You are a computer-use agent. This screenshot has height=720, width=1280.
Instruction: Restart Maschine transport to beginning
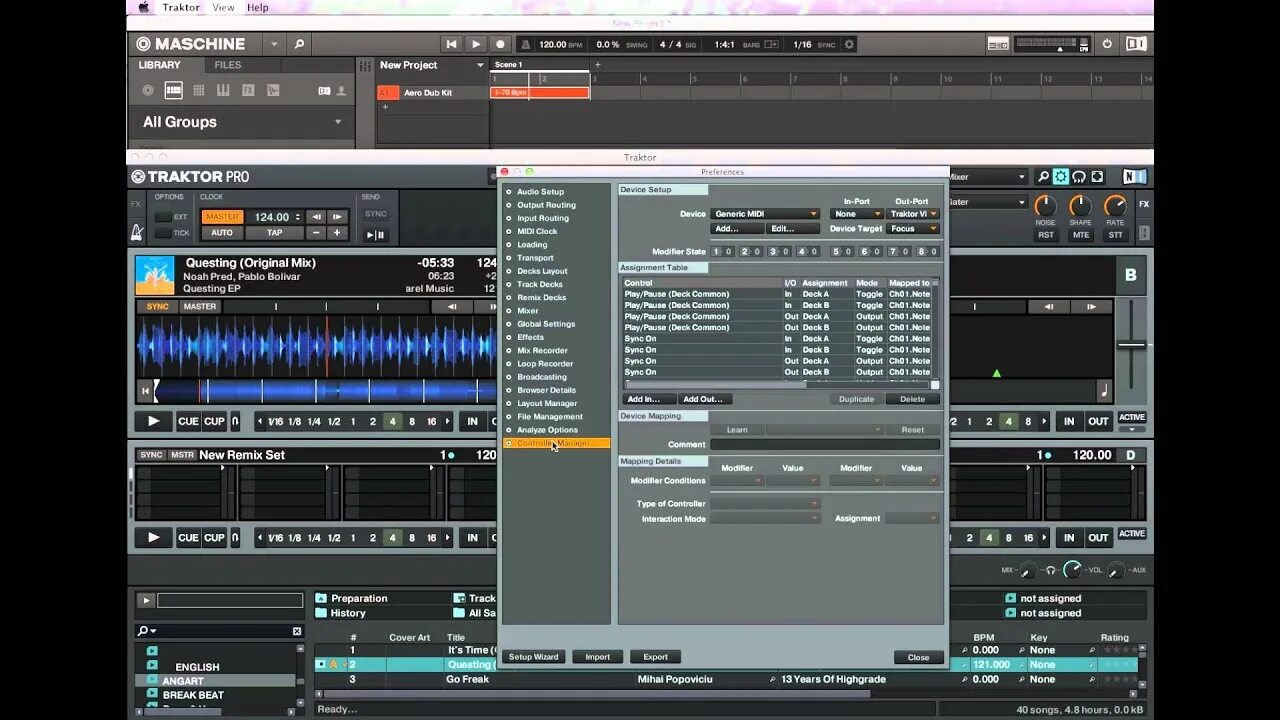tap(452, 44)
